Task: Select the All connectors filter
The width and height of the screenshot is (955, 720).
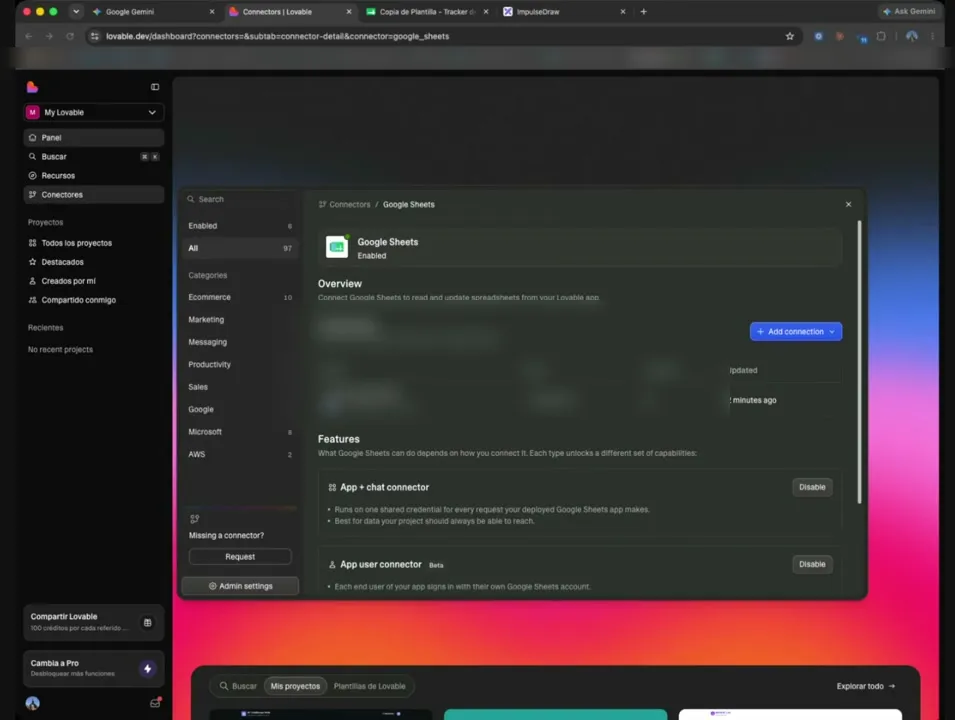Action: (240, 248)
